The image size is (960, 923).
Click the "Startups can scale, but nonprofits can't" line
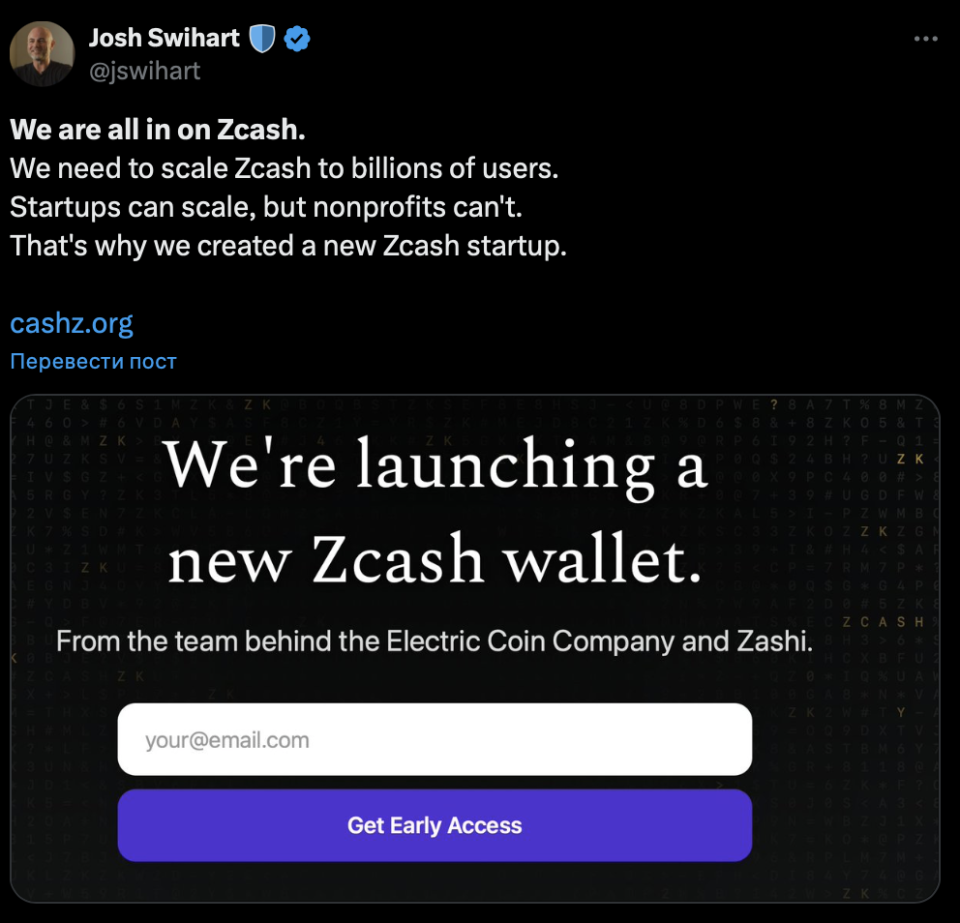pos(266,207)
